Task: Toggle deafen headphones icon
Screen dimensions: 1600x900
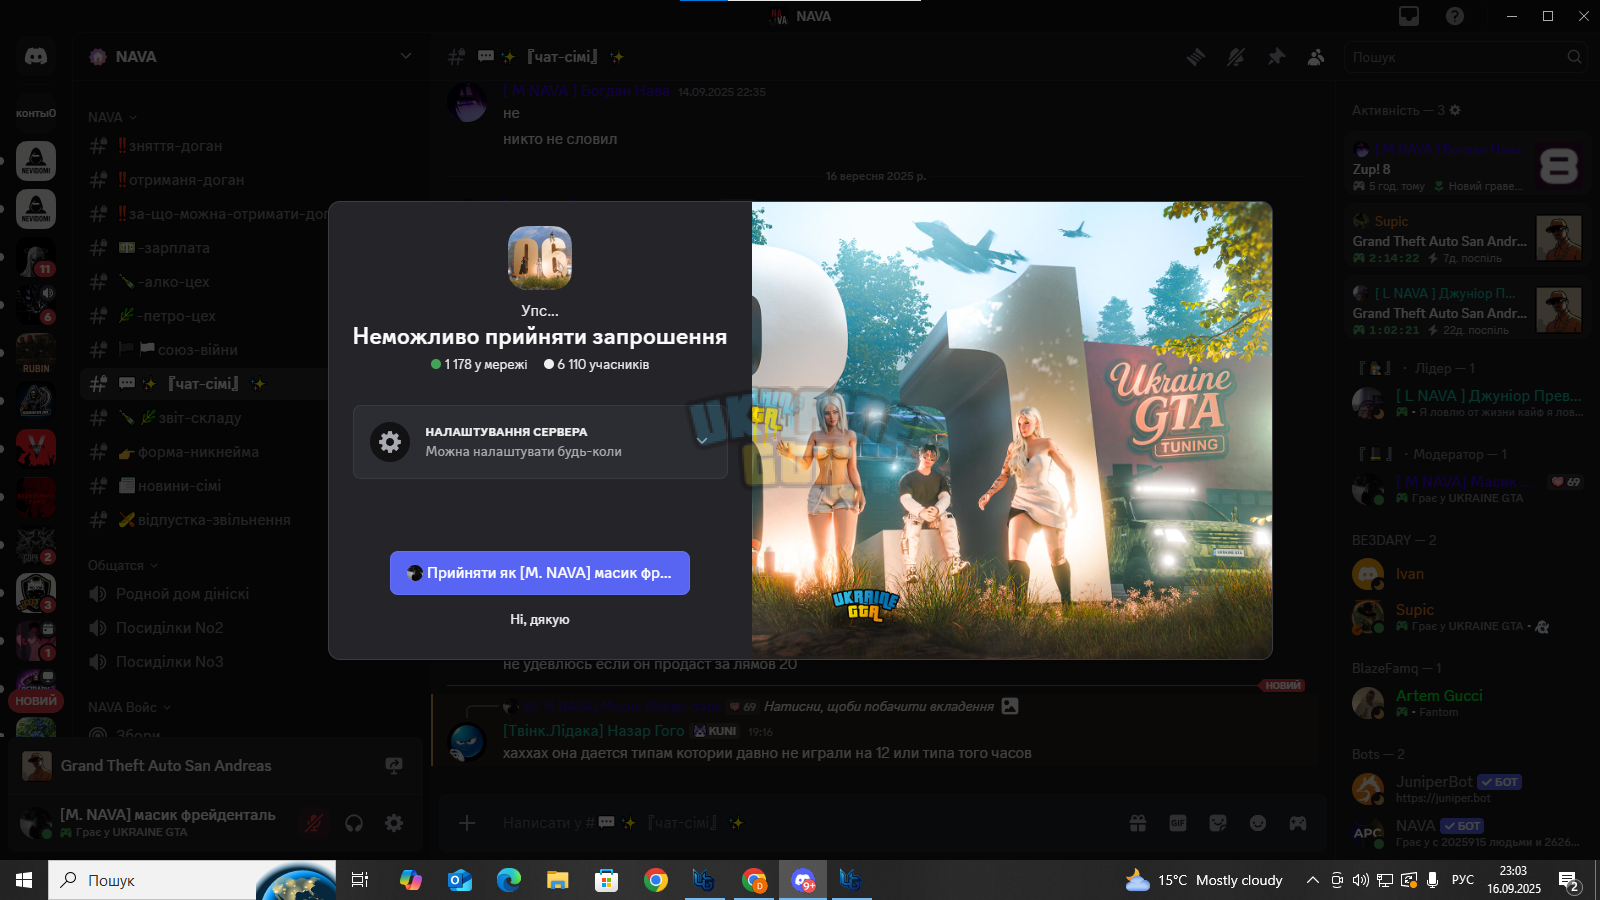Action: tap(354, 823)
